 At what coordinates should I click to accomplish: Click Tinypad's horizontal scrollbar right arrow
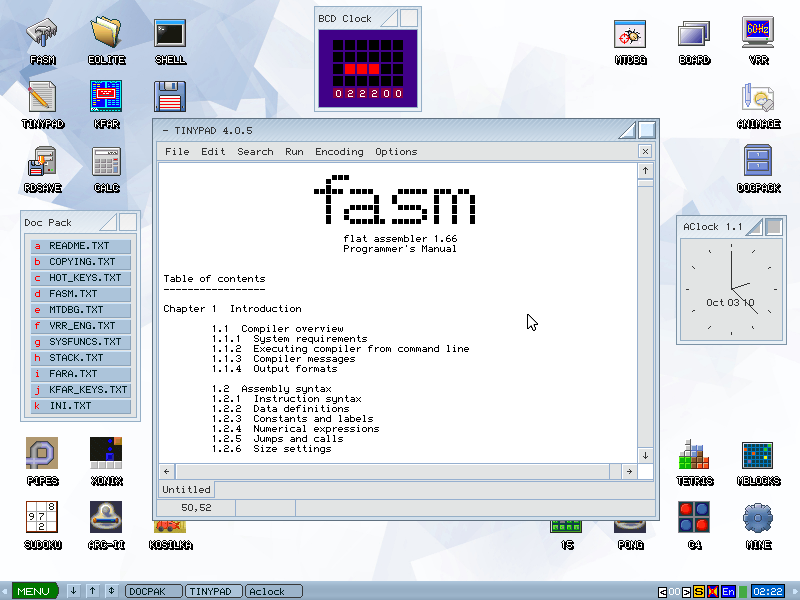click(x=629, y=471)
